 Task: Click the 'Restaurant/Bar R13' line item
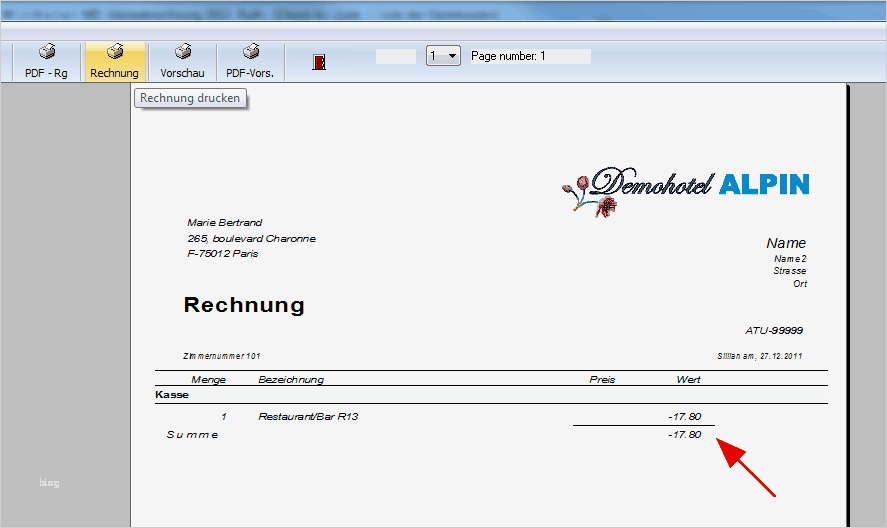308,417
